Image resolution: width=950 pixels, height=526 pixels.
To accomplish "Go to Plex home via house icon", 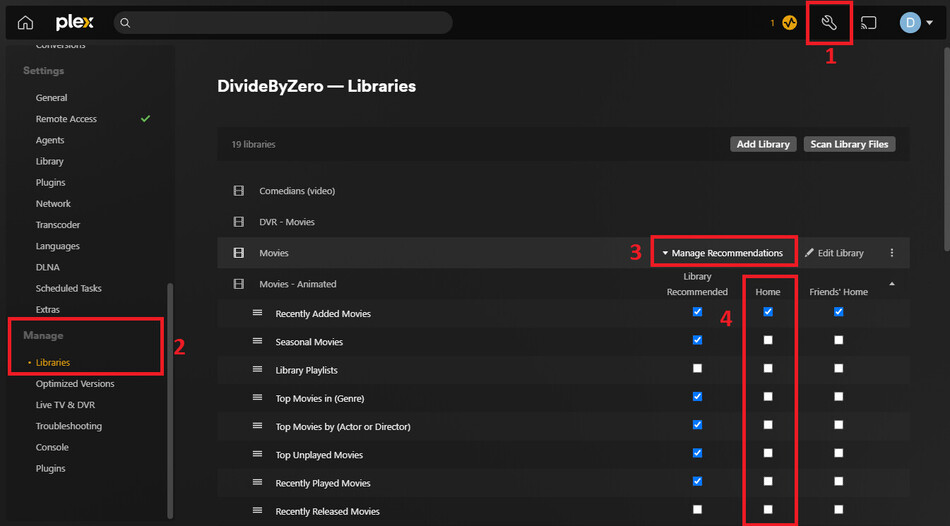I will click(x=25, y=23).
